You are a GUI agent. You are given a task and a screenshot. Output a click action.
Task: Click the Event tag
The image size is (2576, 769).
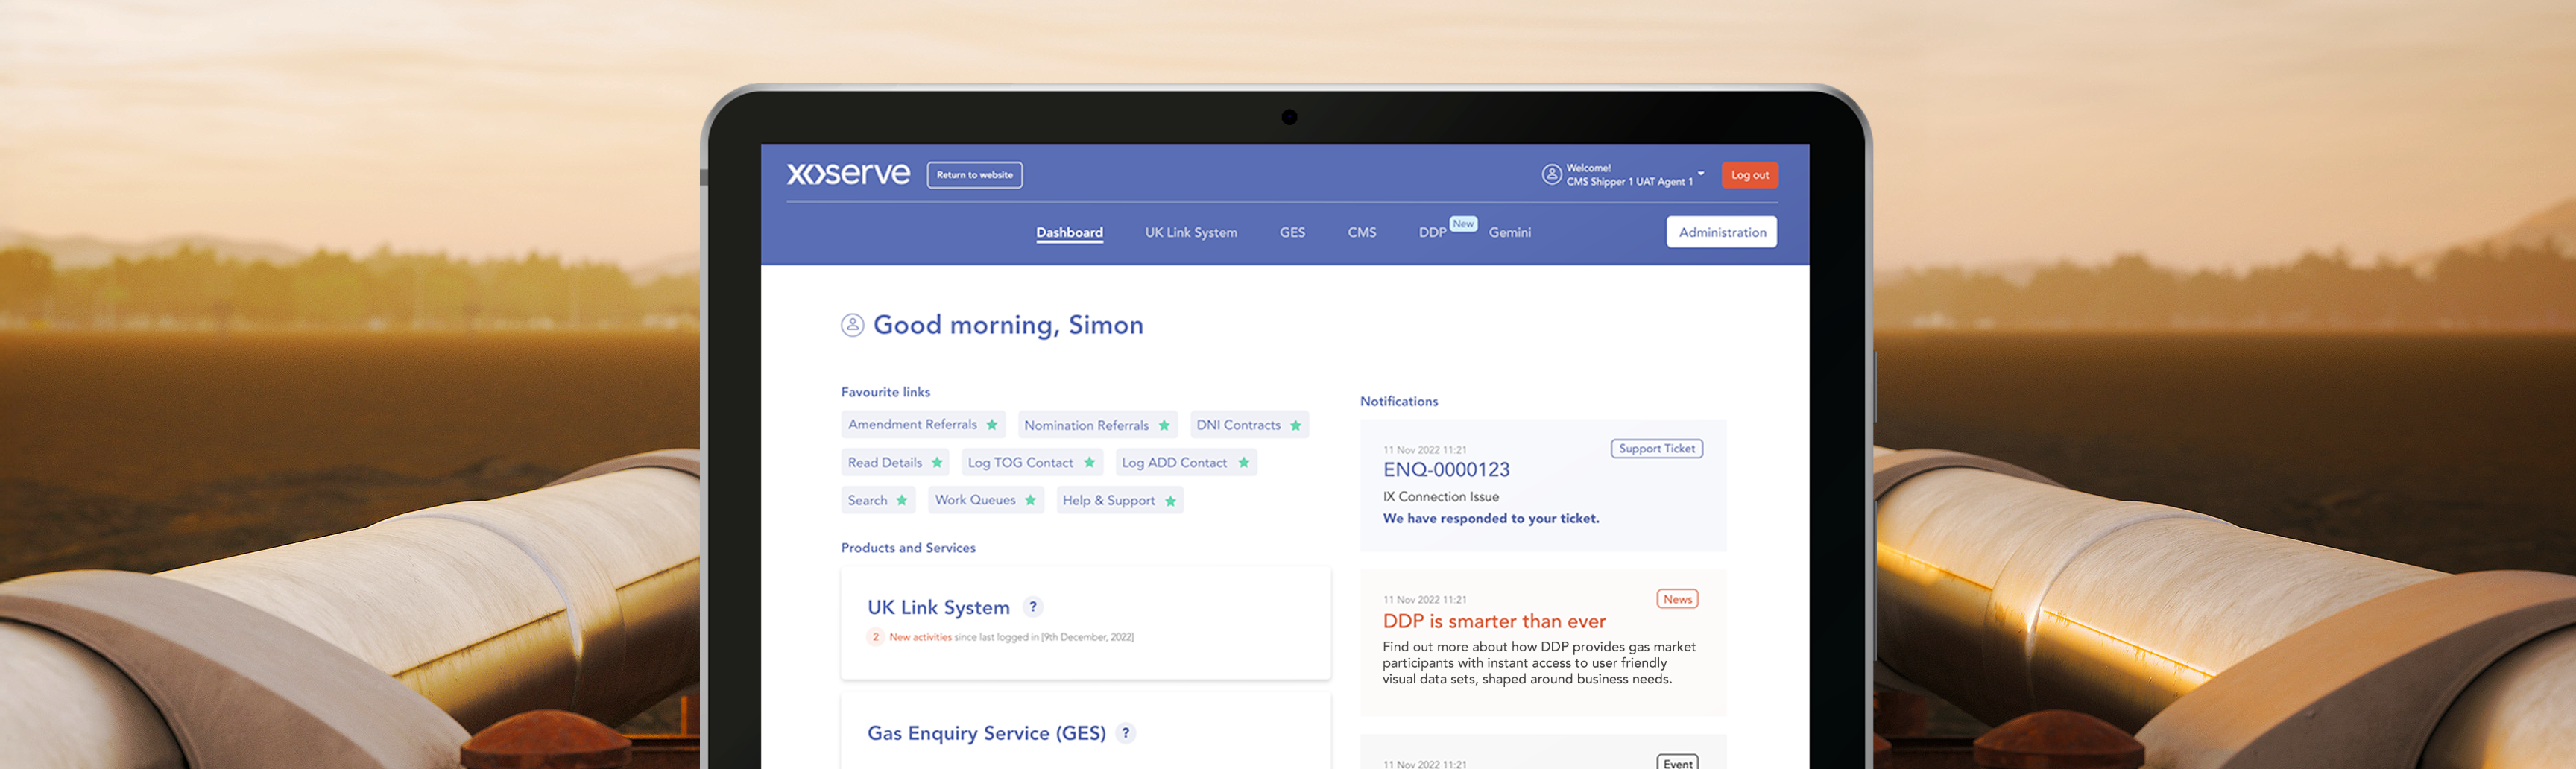(1677, 762)
